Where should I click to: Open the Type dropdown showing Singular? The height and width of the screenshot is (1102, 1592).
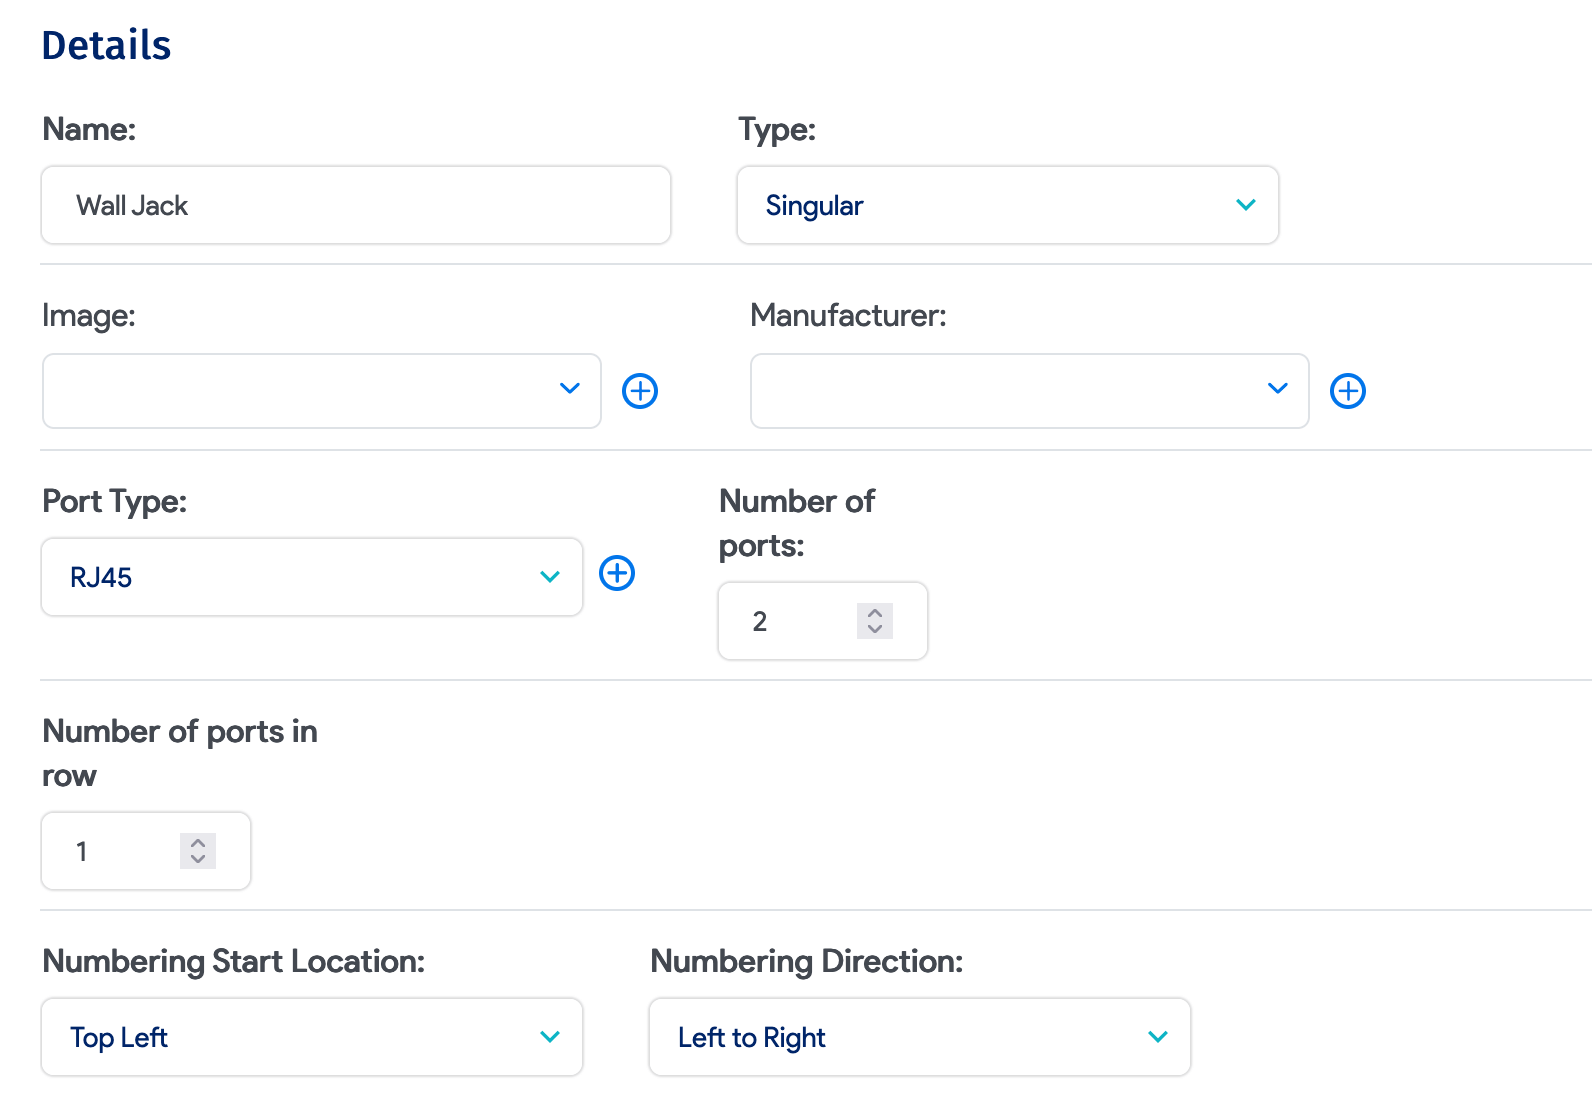point(1007,205)
